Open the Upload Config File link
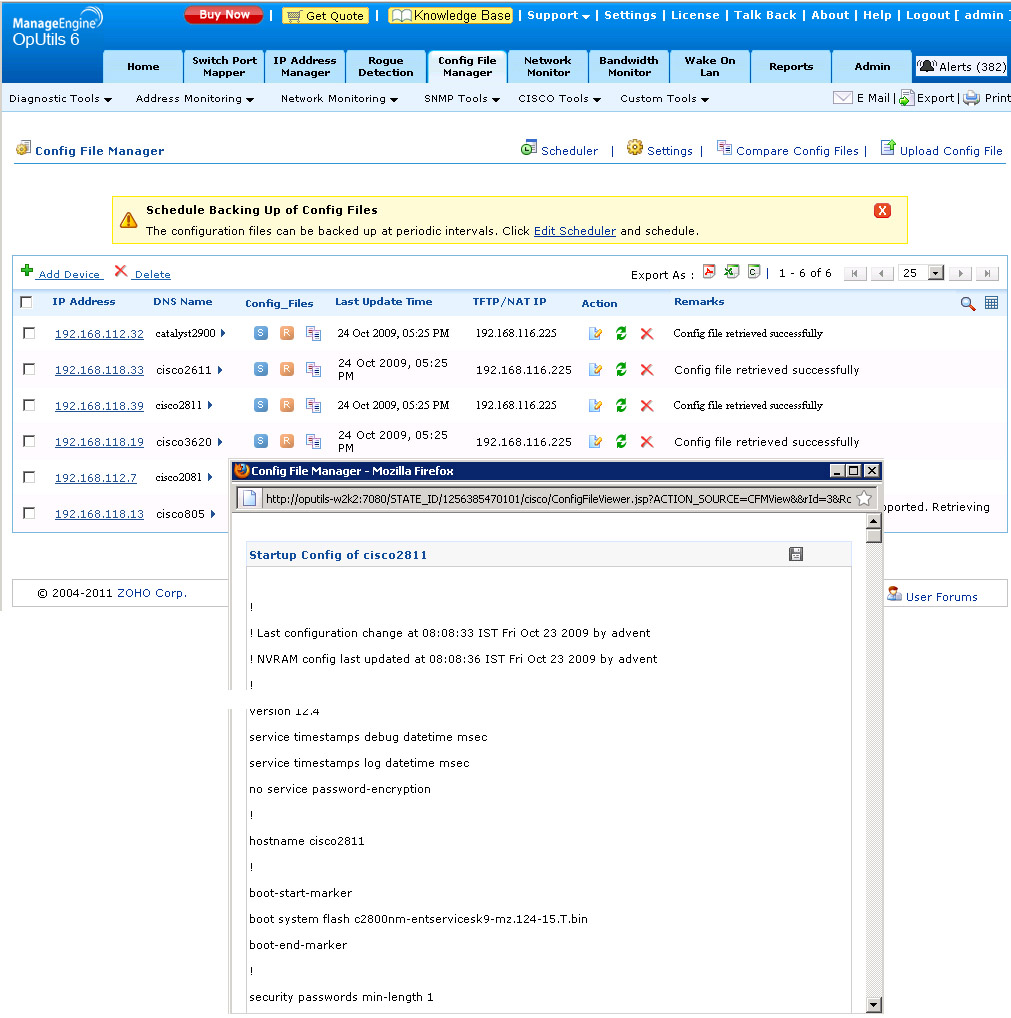The height and width of the screenshot is (1018, 1011). coord(951,151)
